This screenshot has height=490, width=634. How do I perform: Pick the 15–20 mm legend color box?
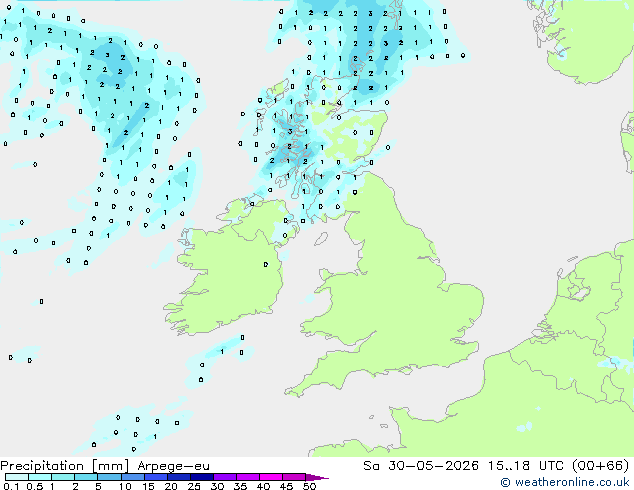point(156,477)
